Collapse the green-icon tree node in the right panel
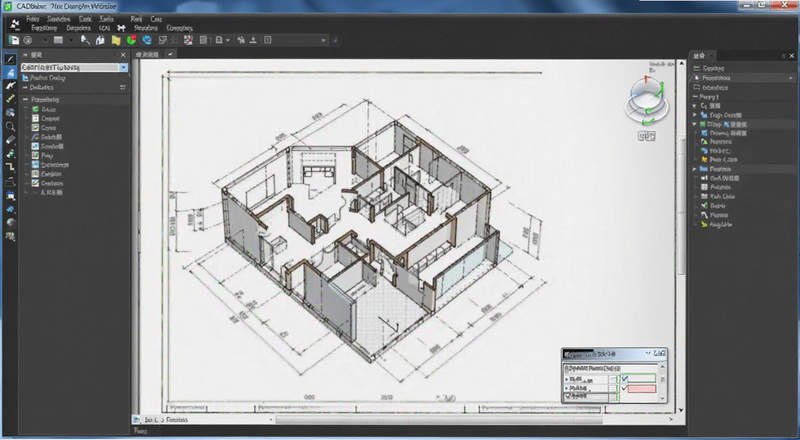 pos(694,124)
